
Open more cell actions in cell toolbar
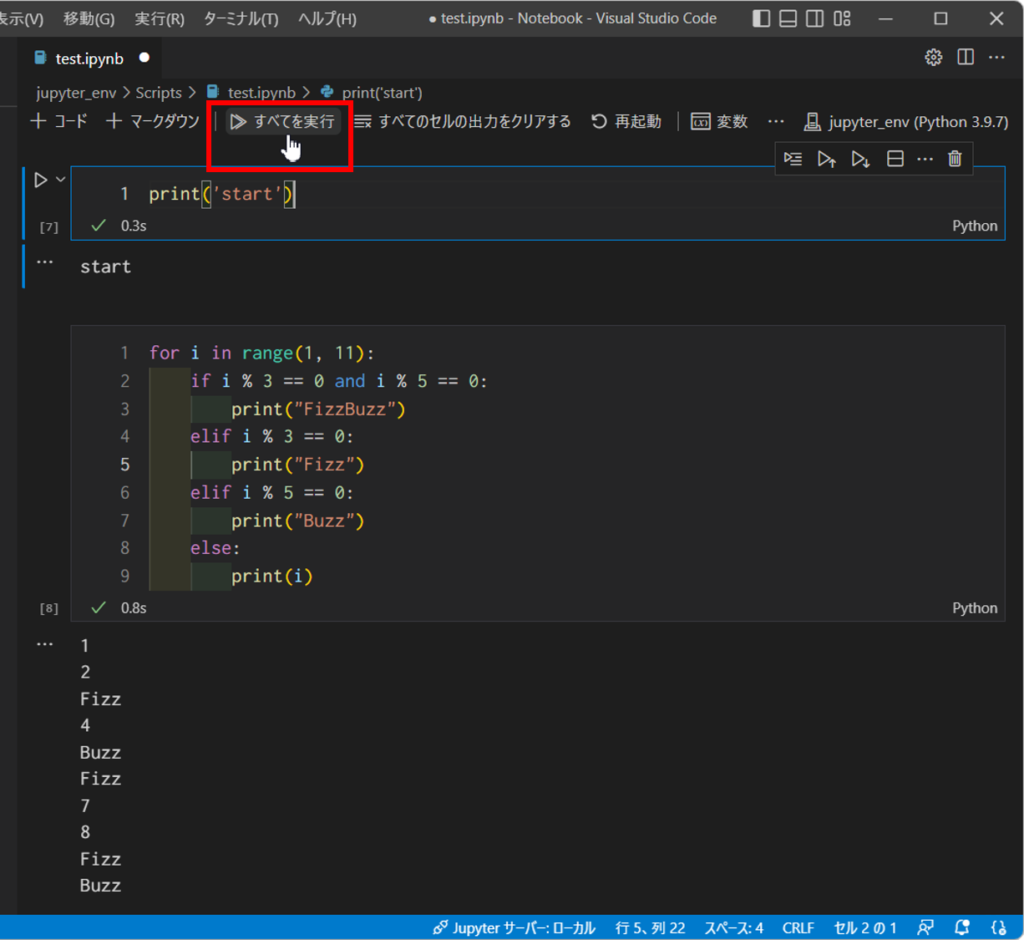coord(925,159)
